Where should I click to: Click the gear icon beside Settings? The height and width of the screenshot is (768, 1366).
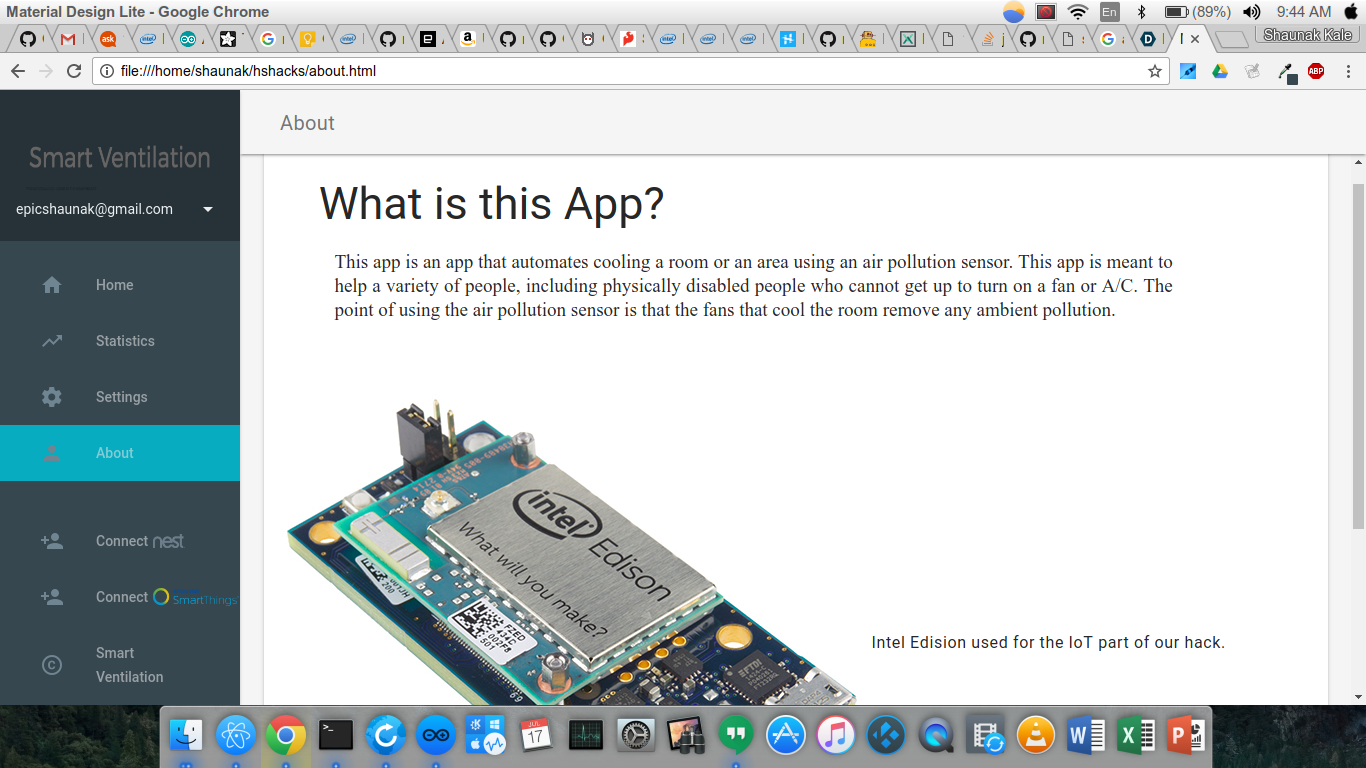pyautogui.click(x=52, y=397)
